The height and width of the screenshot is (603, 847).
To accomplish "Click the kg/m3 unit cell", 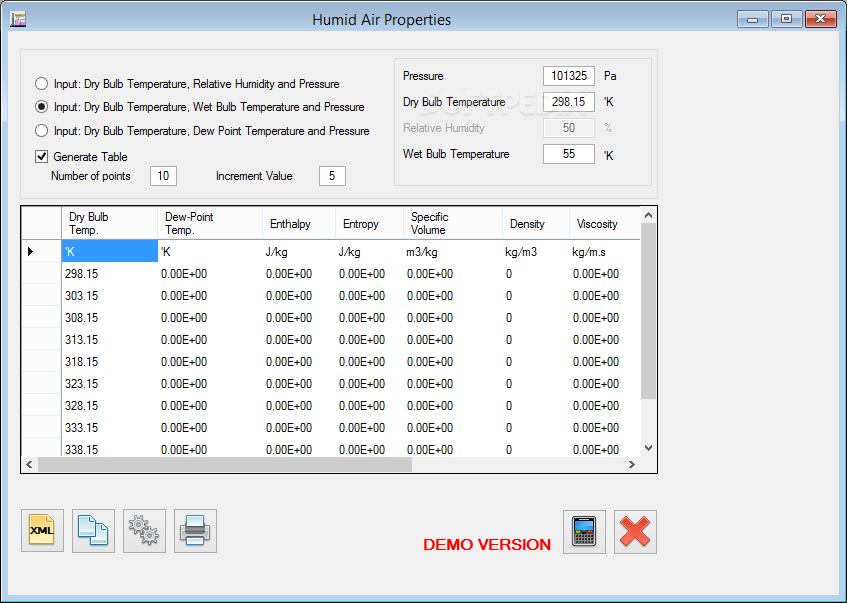I will point(536,252).
